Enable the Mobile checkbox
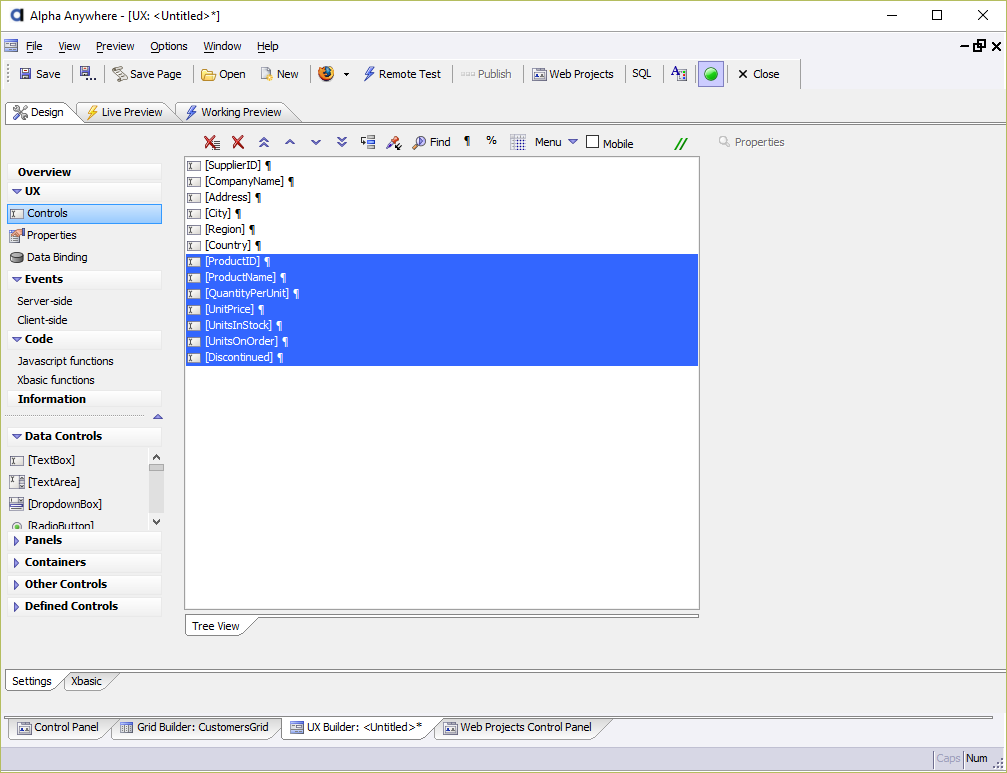1007x773 pixels. 593,142
